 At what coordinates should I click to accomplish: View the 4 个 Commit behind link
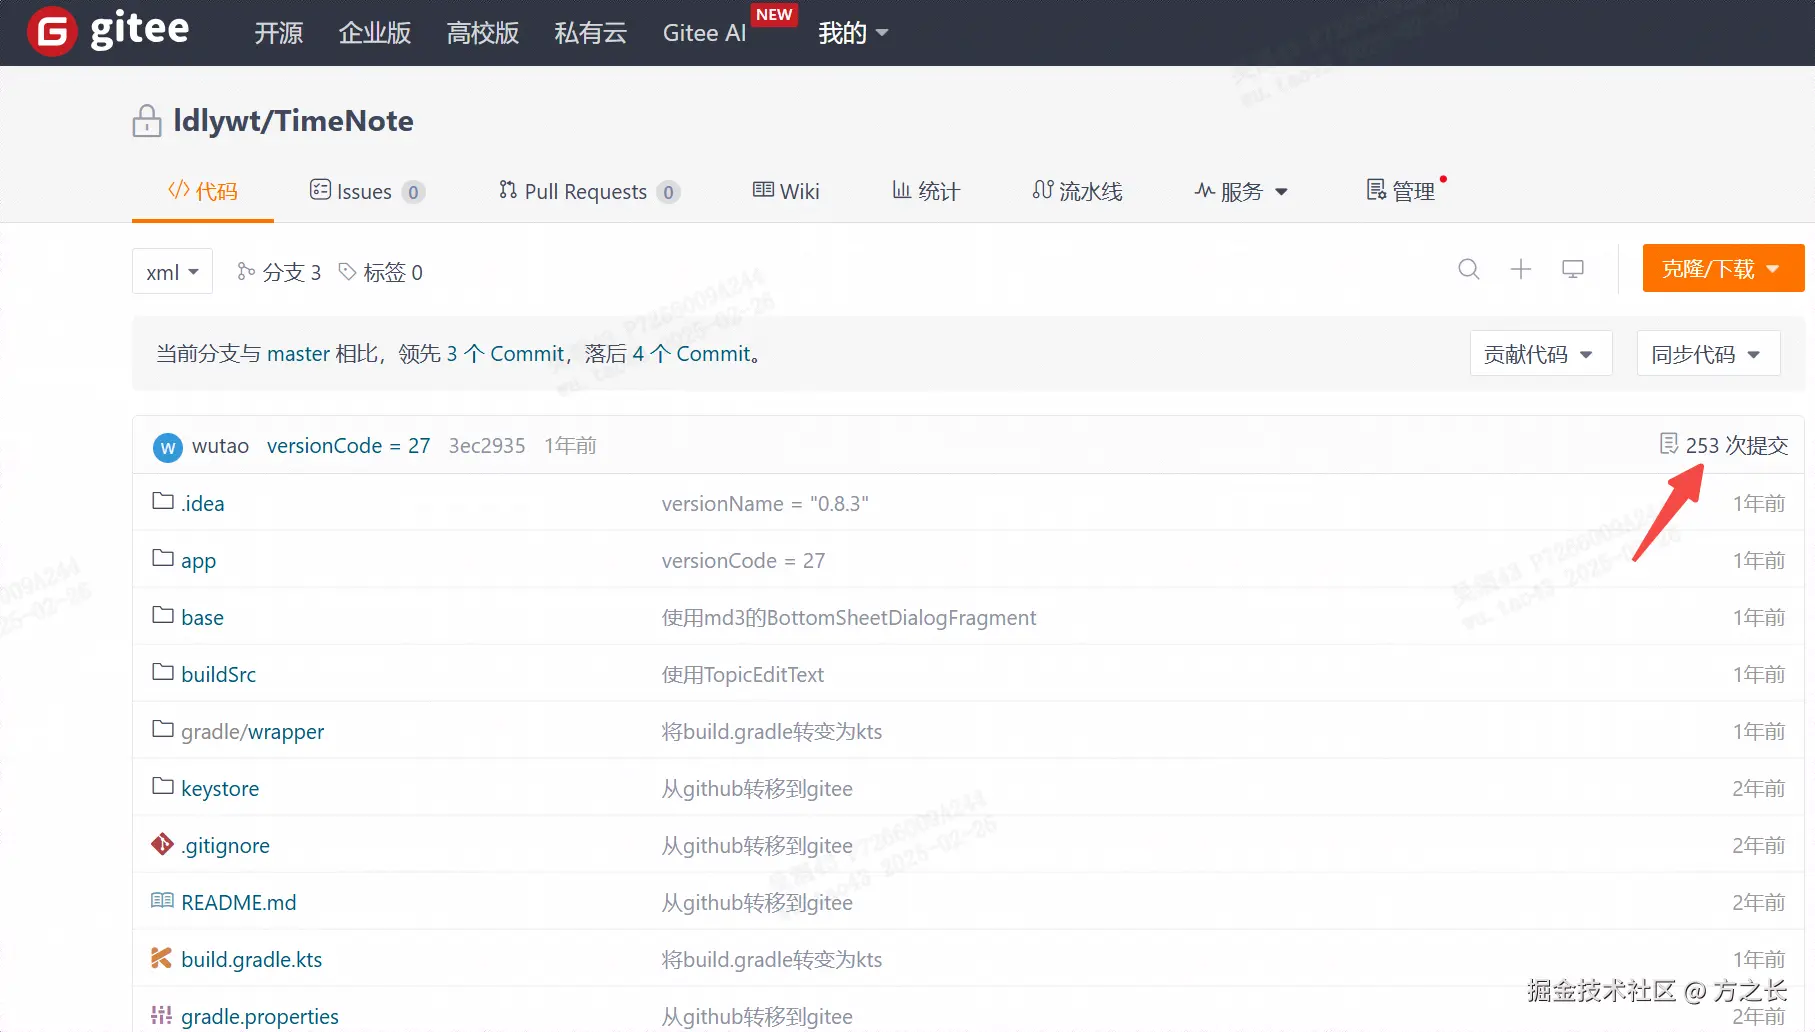click(x=691, y=353)
